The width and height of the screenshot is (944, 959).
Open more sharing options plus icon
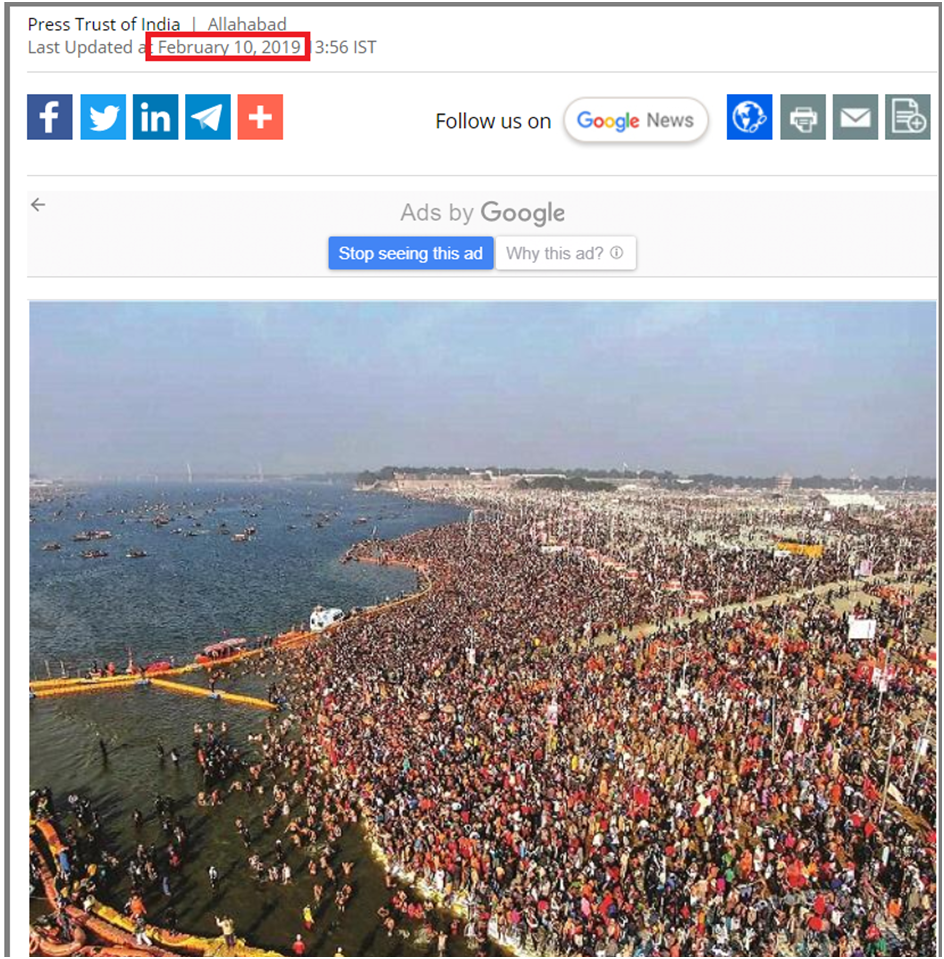[261, 117]
